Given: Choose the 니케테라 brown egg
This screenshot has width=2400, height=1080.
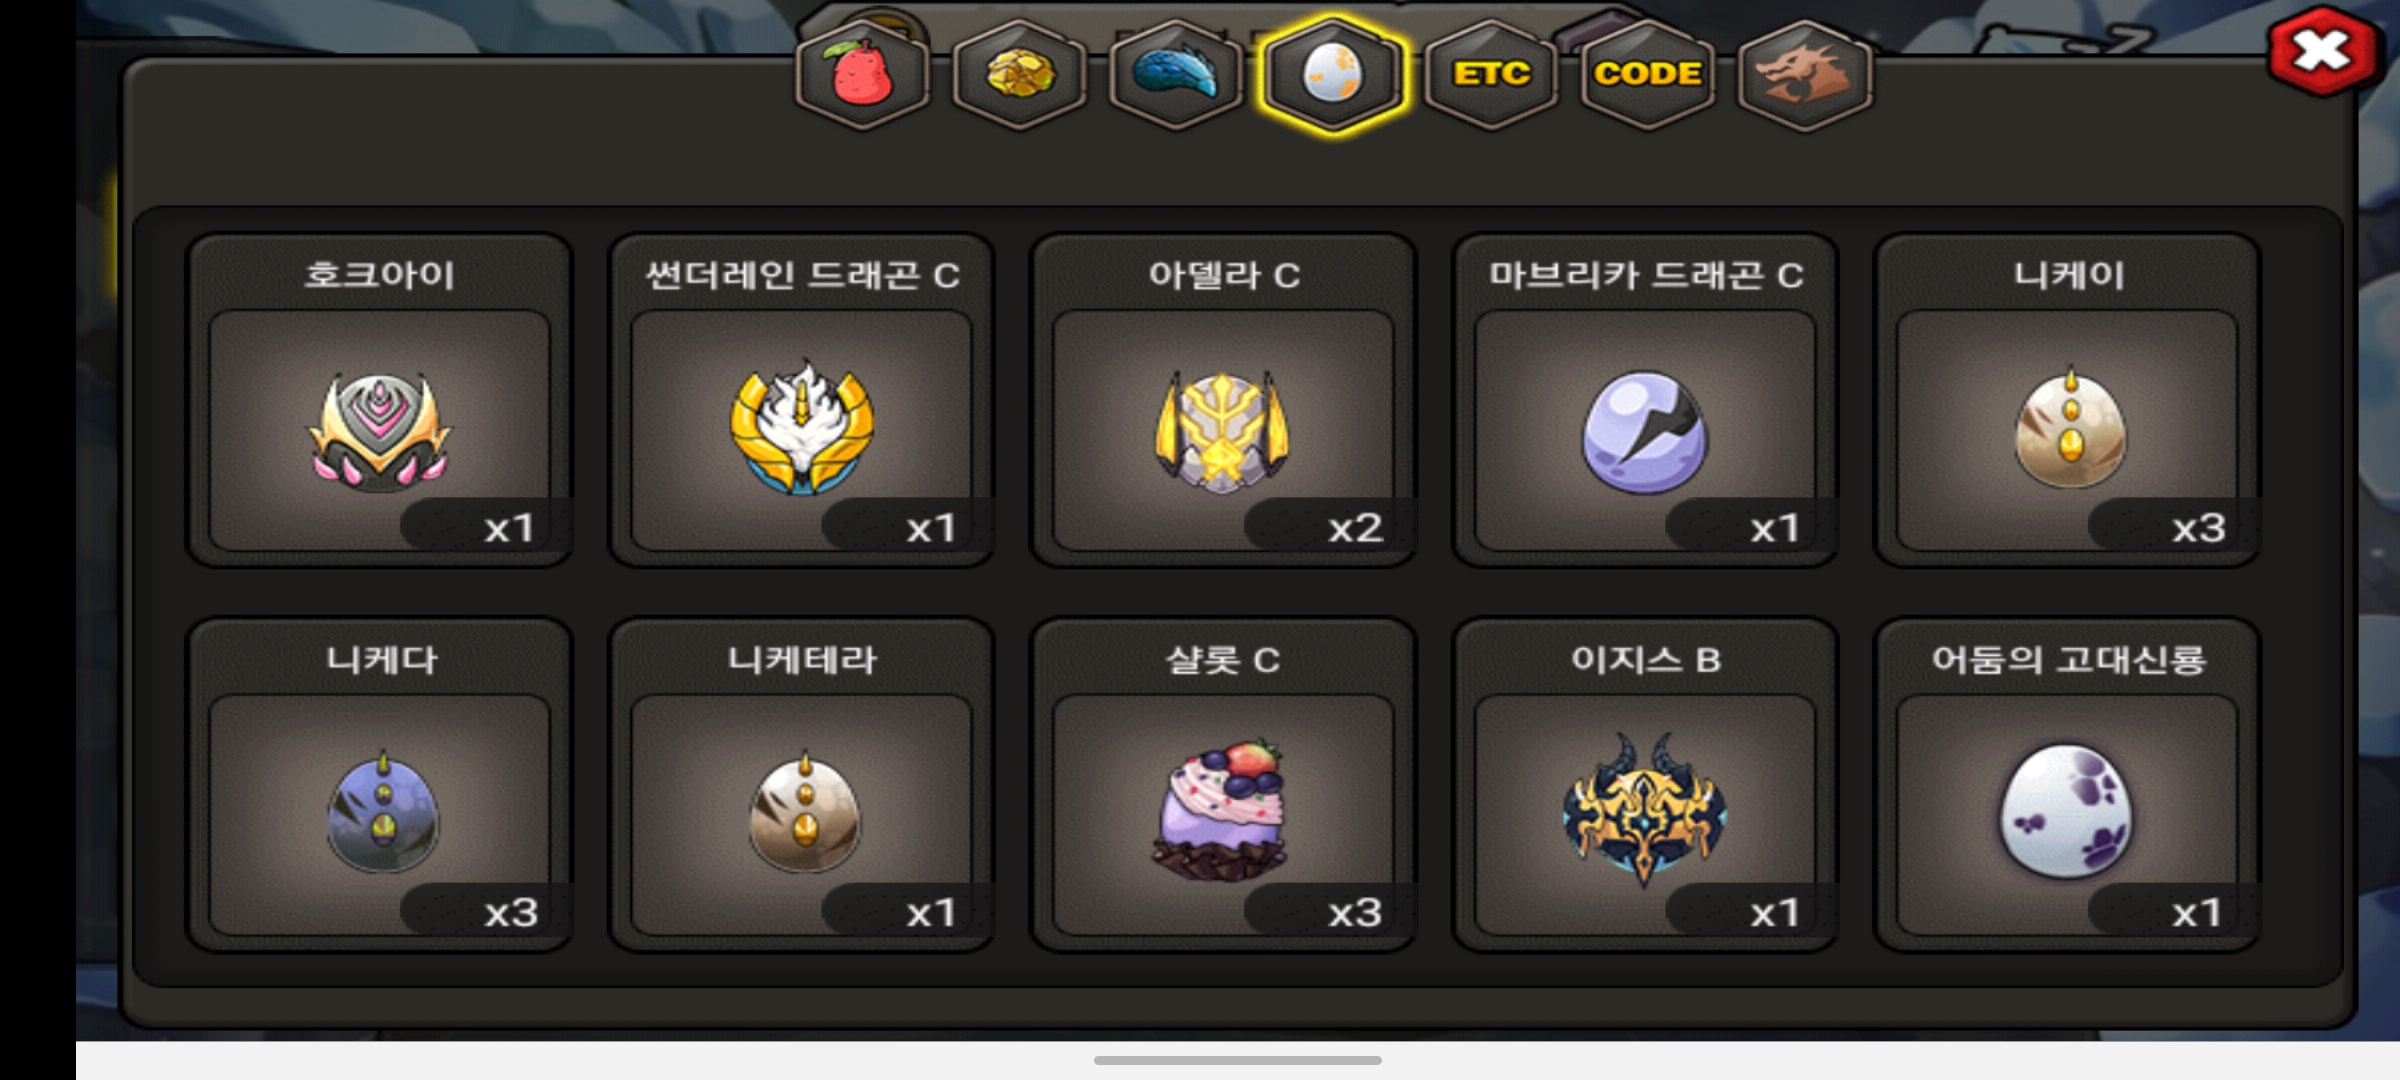Looking at the screenshot, I should point(805,813).
